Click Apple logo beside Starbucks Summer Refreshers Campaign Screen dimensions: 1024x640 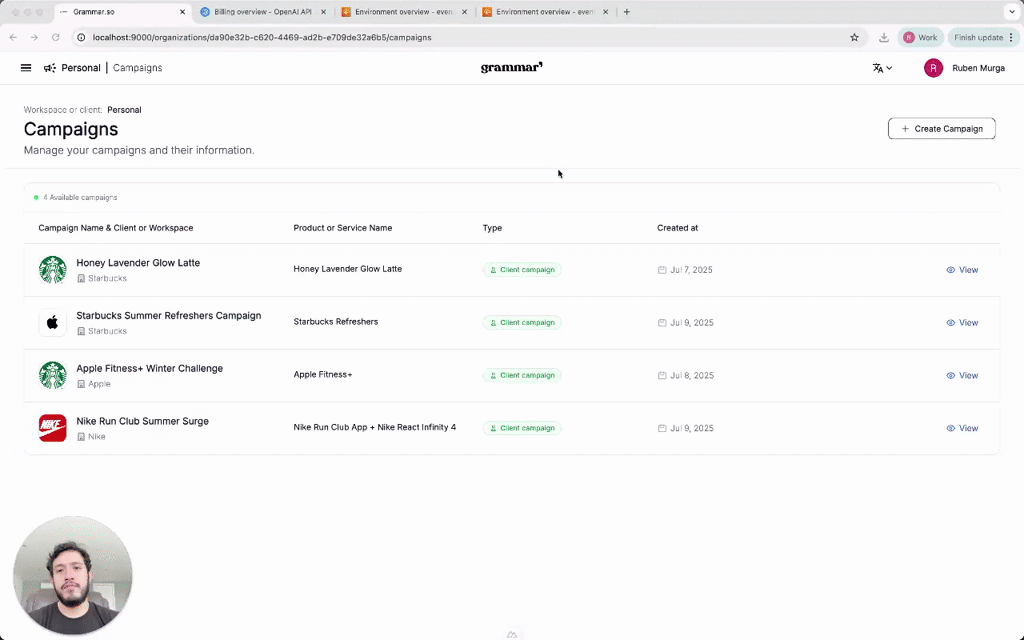pos(52,323)
